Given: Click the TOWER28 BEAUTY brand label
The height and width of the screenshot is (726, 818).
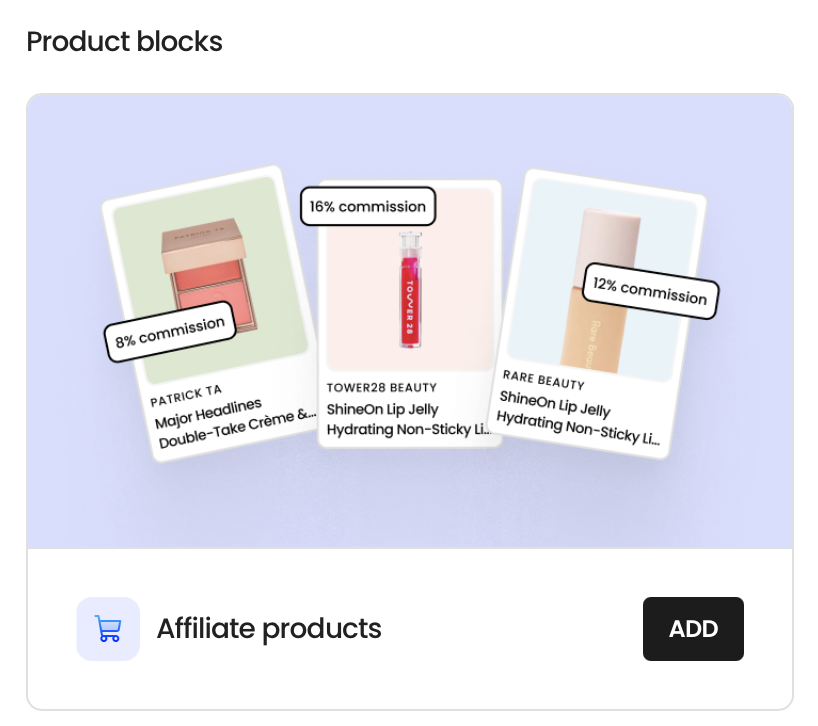Looking at the screenshot, I should (382, 388).
